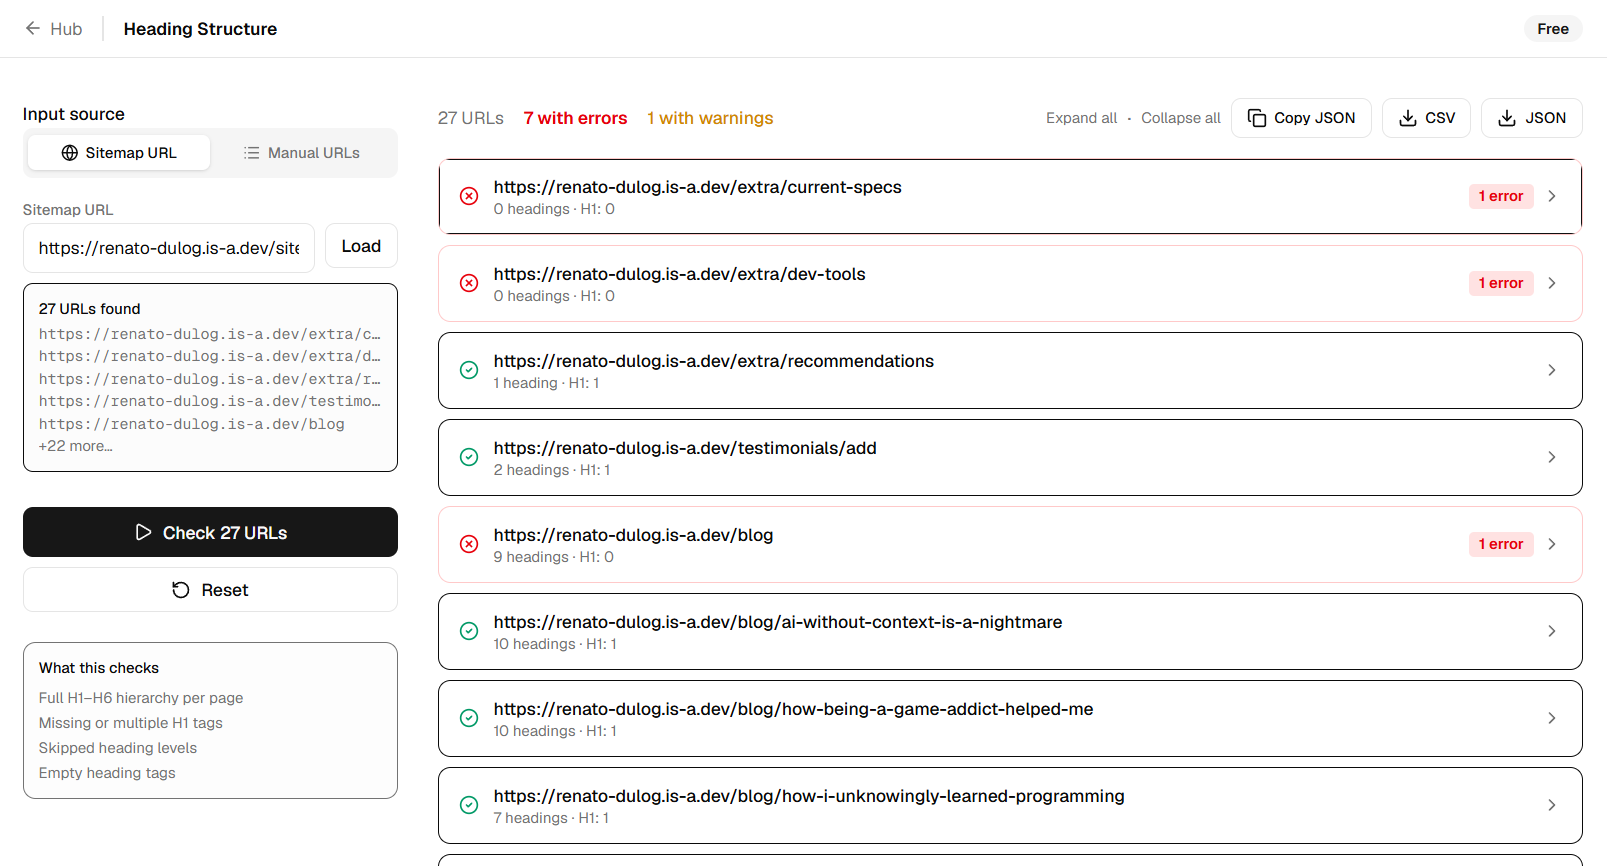This screenshot has height=866, width=1607.
Task: Switch to Manual URLs input source
Action: coord(301,153)
